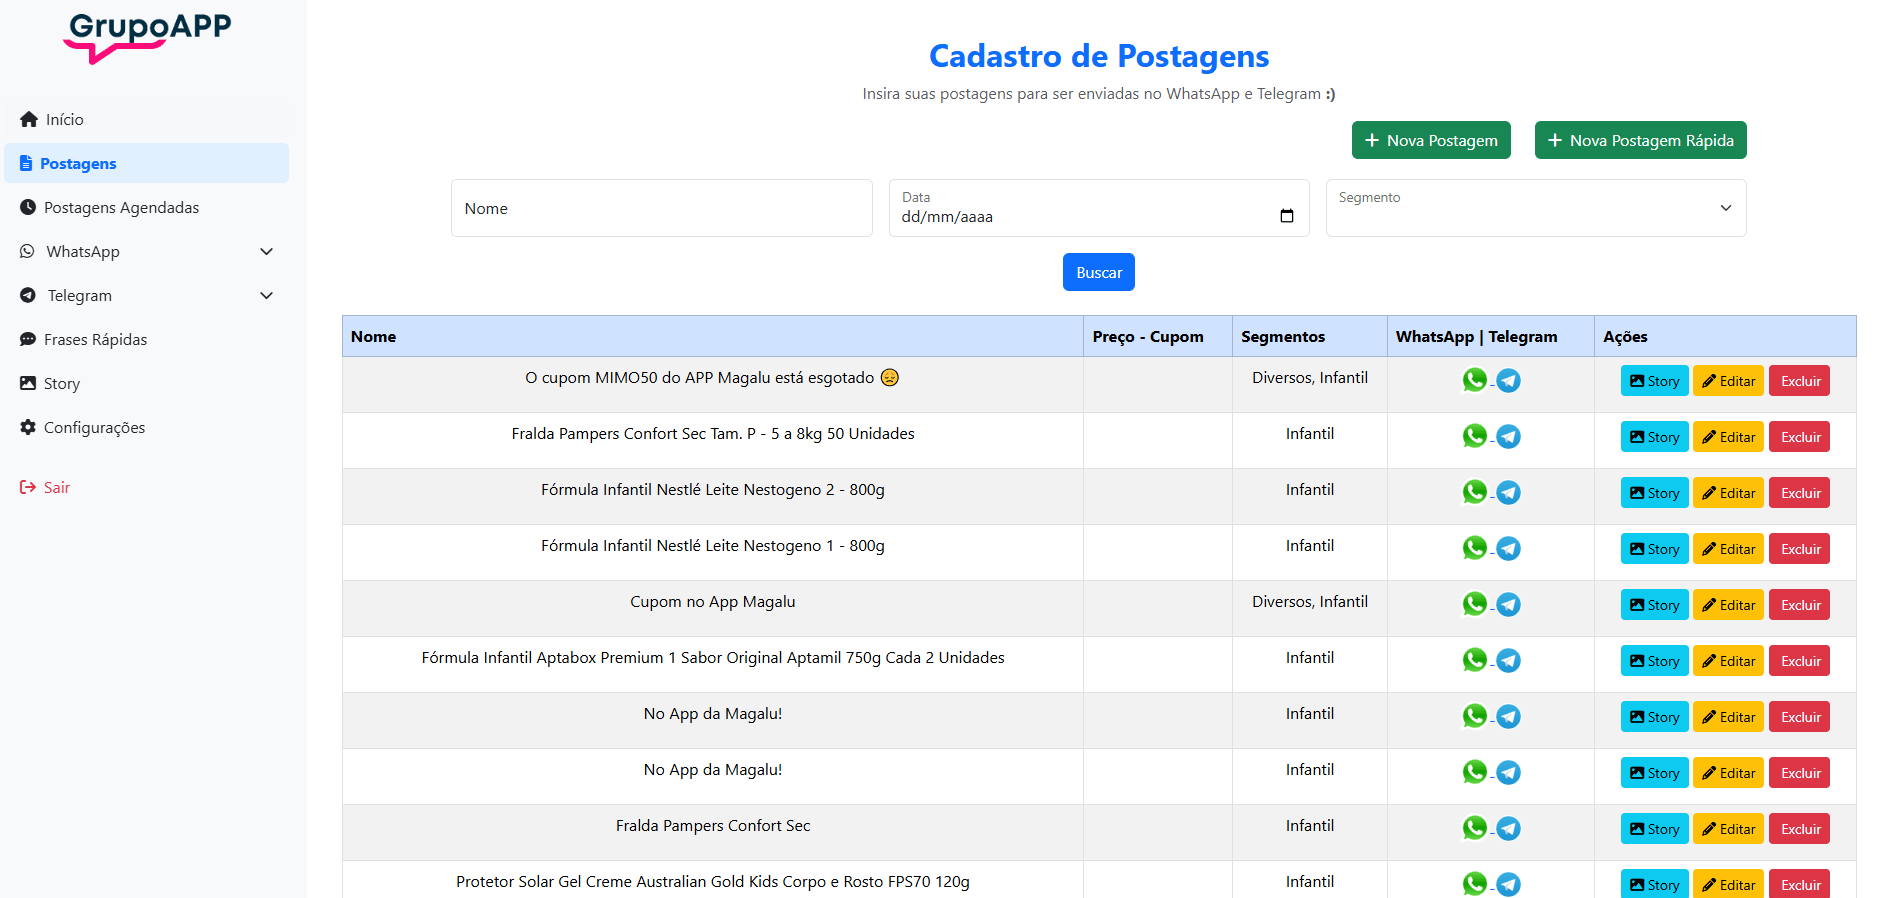1885x898 pixels.
Task: Click WhatsApp icon for Fralda Pampers 50 Unidades row
Action: (1474, 436)
